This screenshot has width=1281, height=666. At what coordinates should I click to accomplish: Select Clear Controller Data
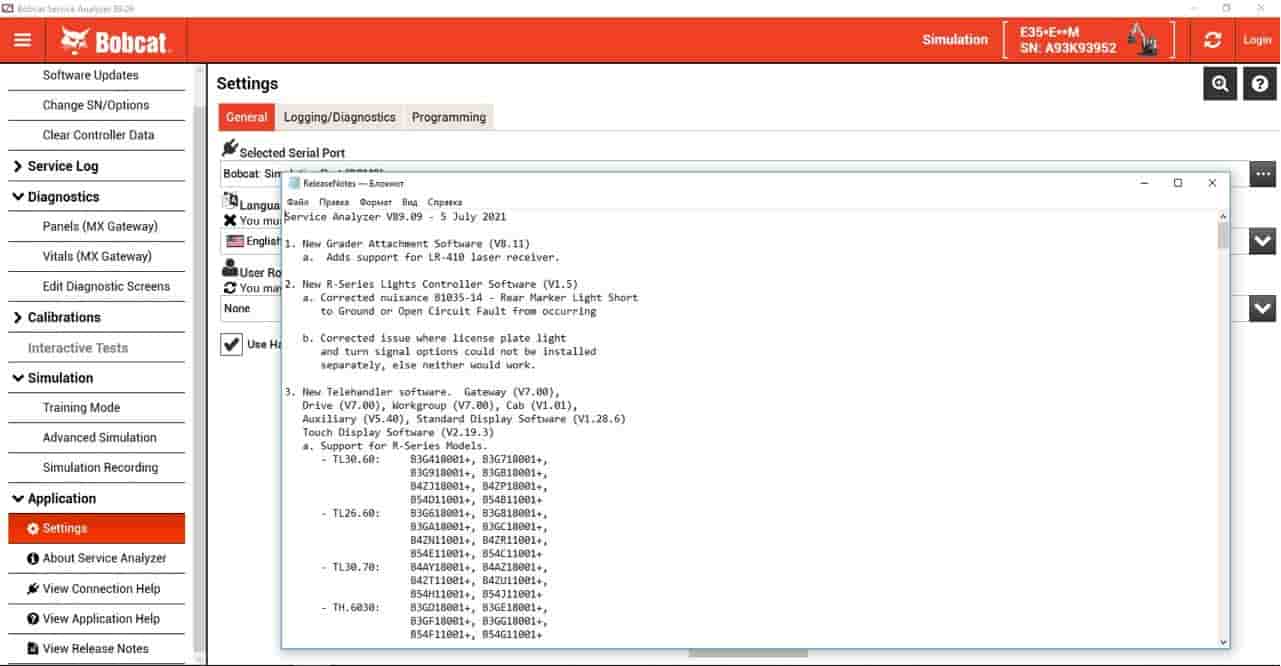click(97, 135)
